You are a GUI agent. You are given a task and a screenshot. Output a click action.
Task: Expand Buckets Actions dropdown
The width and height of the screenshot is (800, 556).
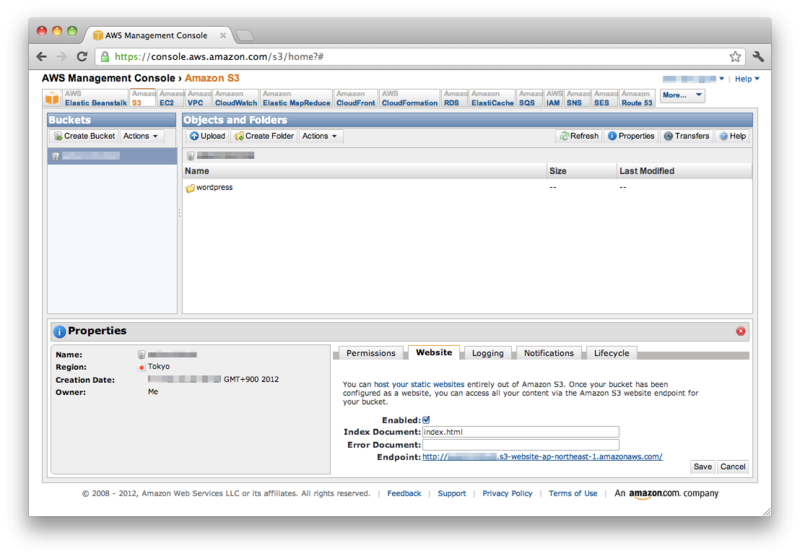tap(140, 136)
